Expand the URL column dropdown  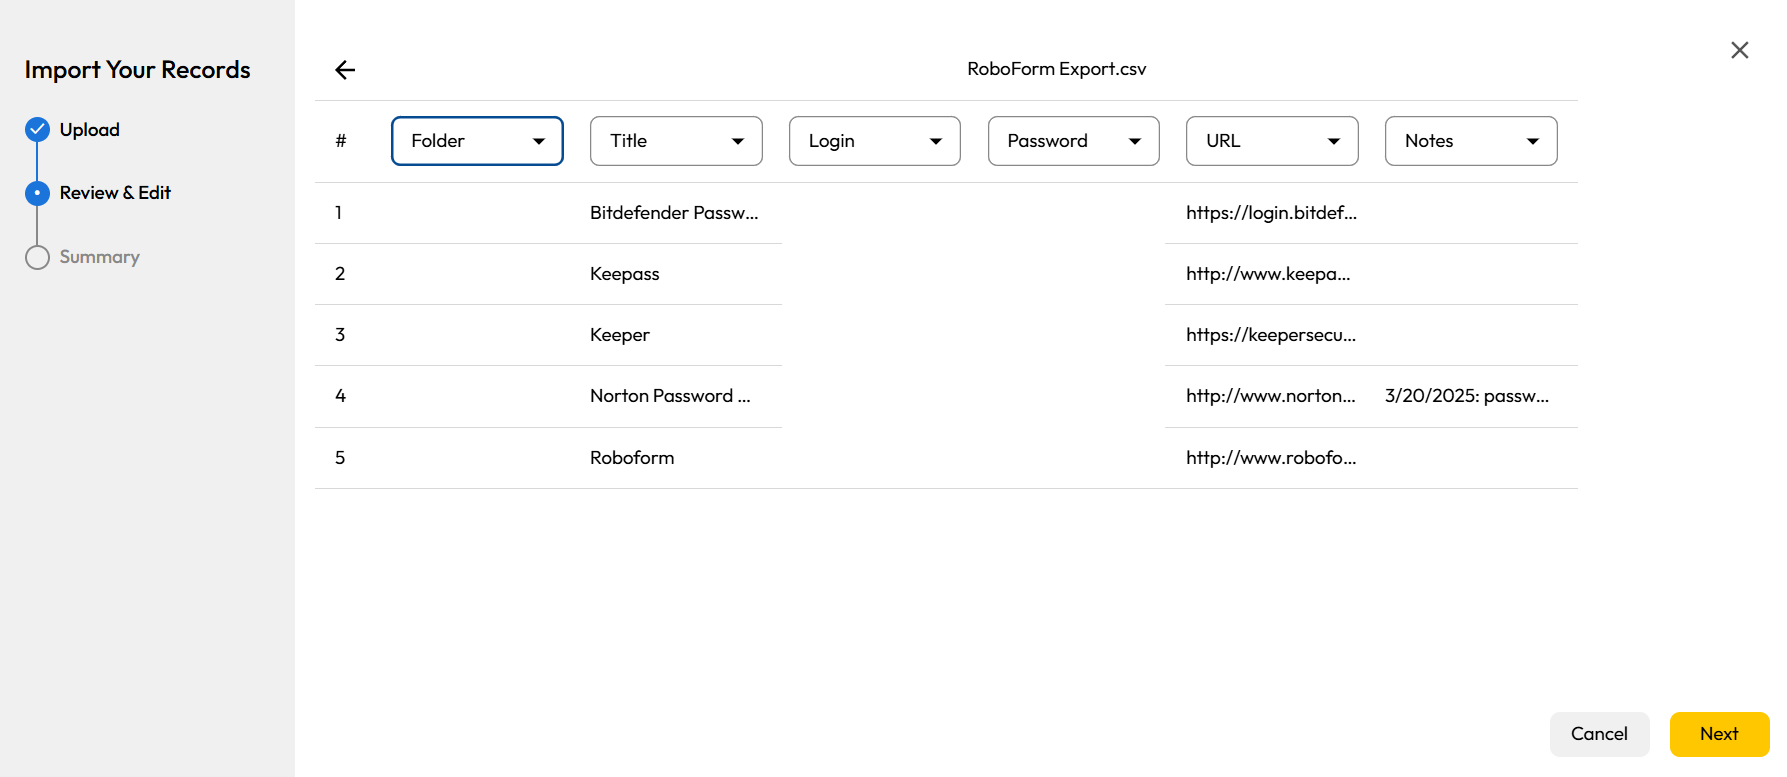point(1271,141)
